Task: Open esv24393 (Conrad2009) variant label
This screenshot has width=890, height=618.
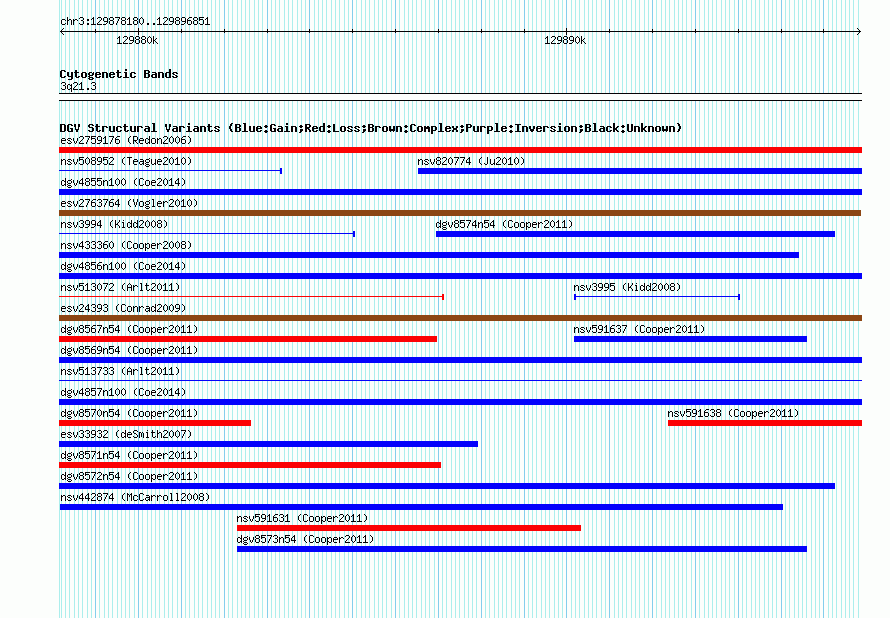Action: pos(123,308)
